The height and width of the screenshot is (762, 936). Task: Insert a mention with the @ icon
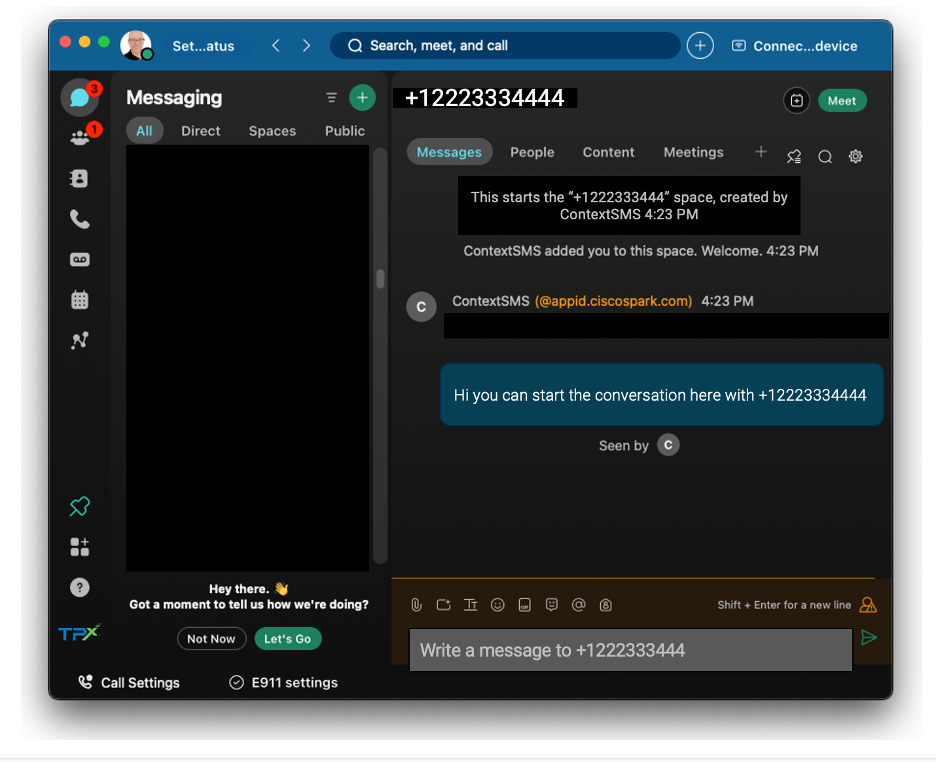click(578, 605)
